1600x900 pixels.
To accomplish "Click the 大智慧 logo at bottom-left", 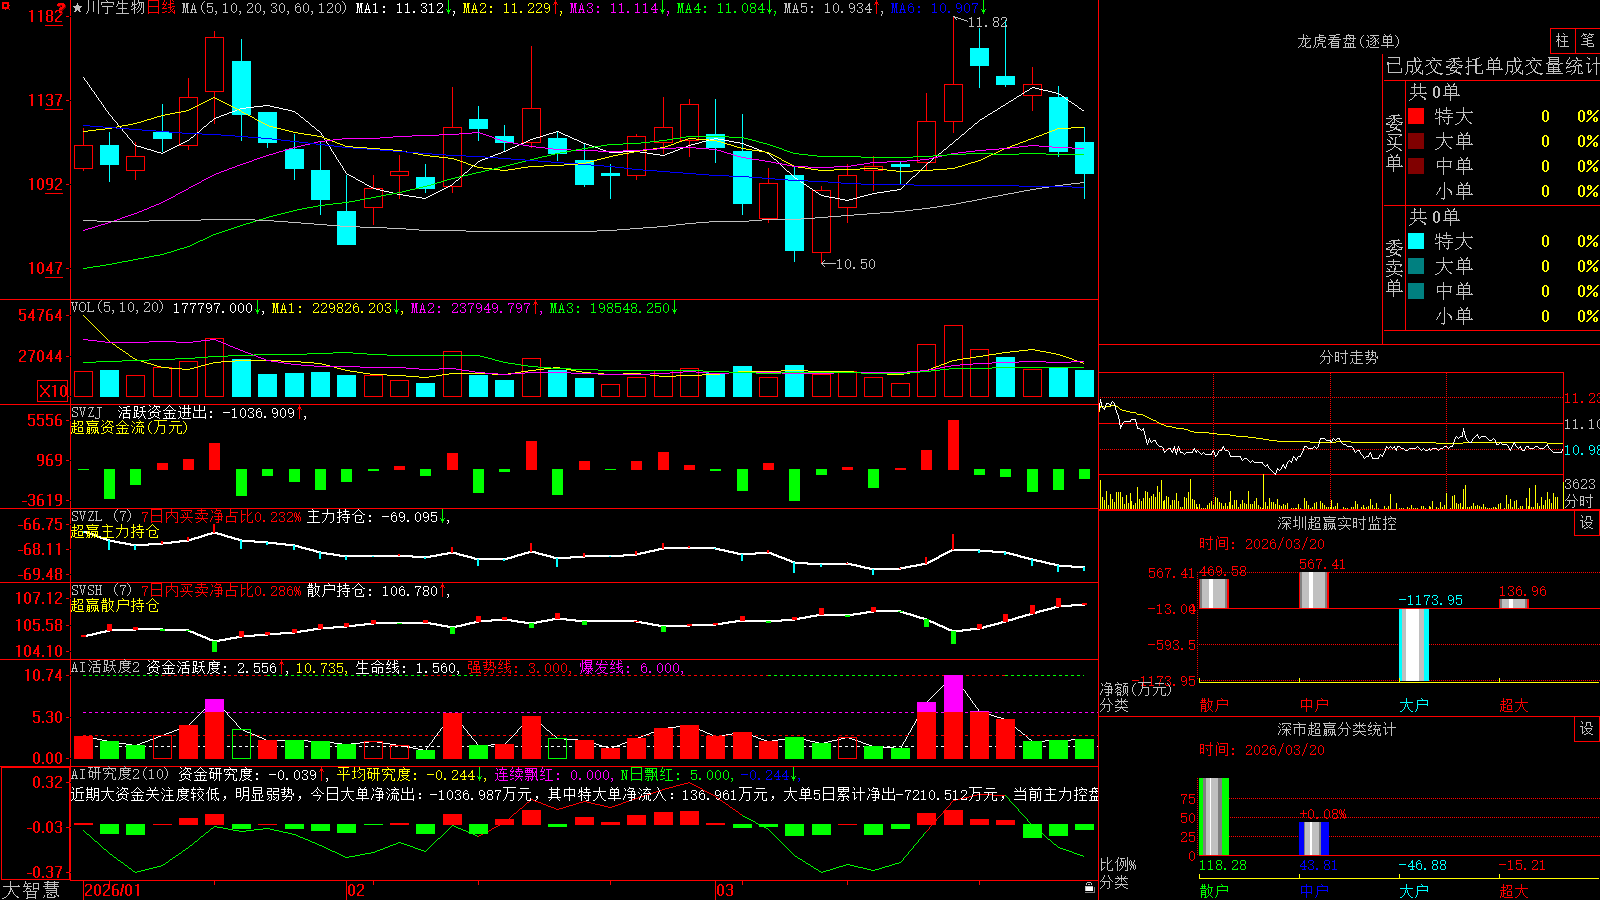I will click(x=31, y=890).
